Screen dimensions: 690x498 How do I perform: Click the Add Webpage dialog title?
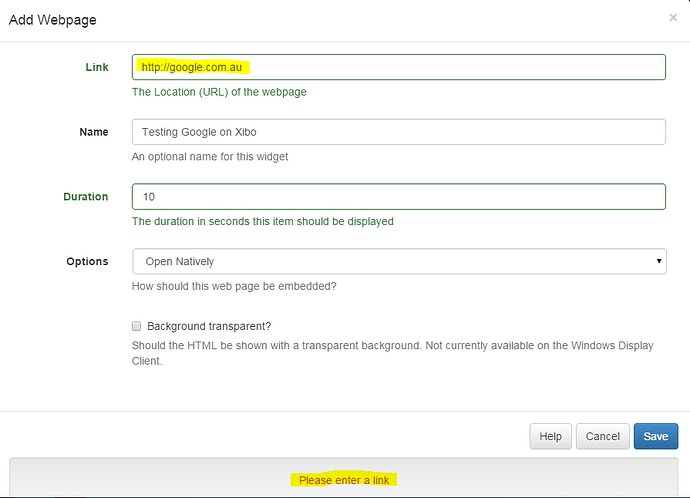click(52, 20)
